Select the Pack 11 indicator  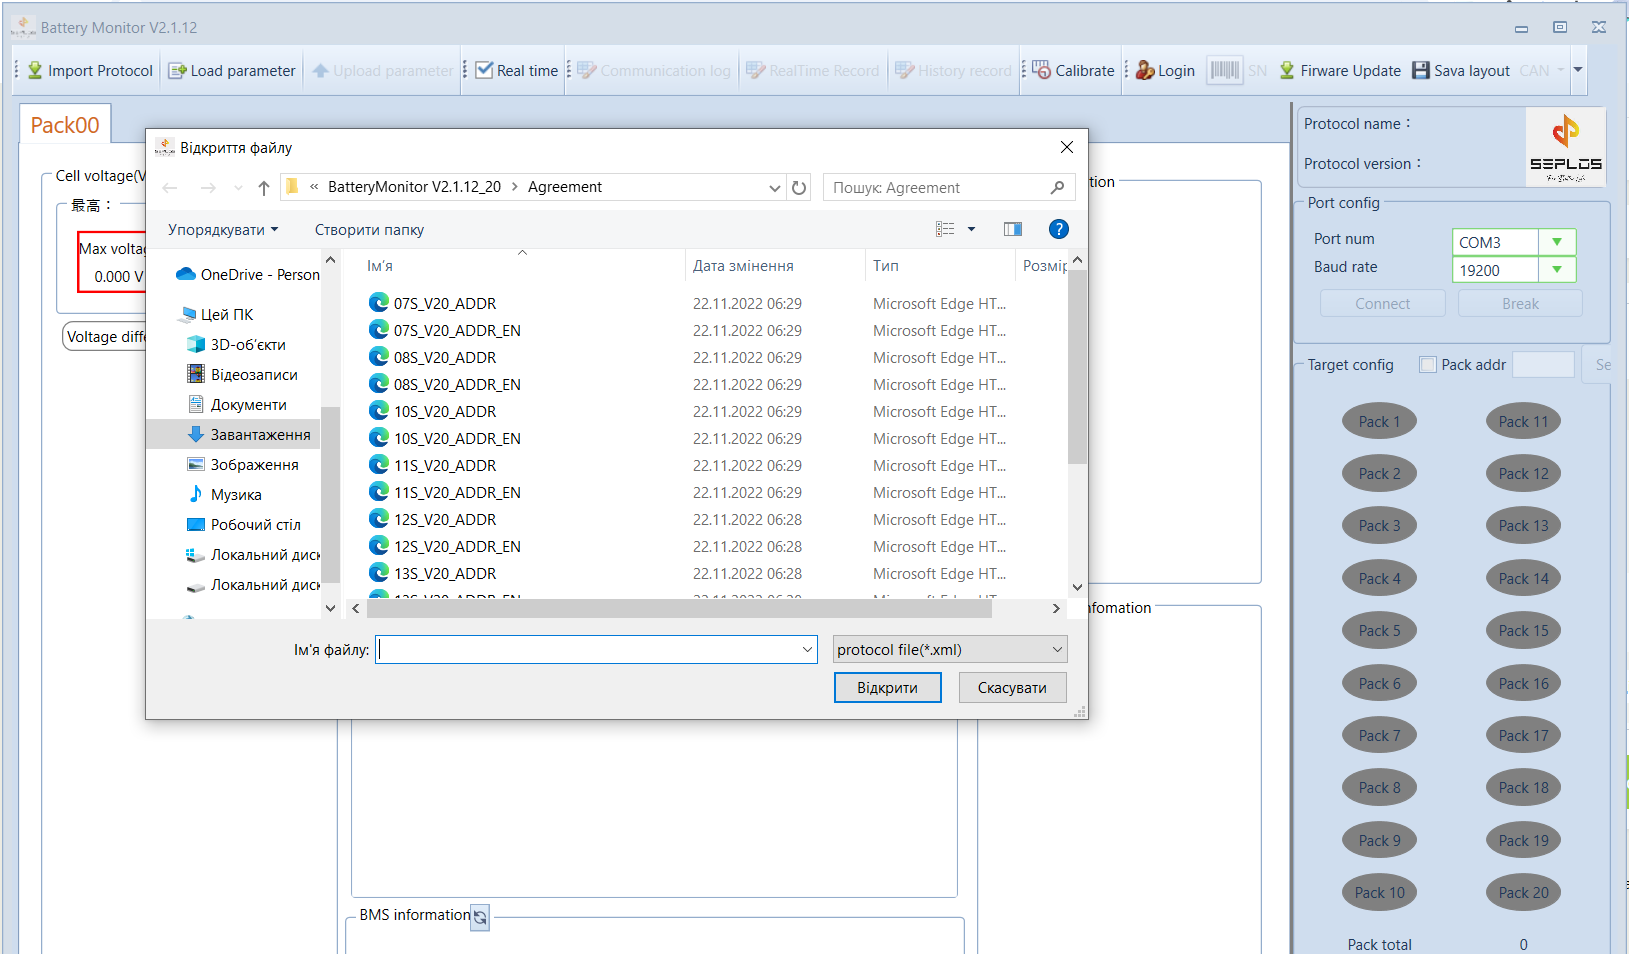pyautogui.click(x=1523, y=422)
